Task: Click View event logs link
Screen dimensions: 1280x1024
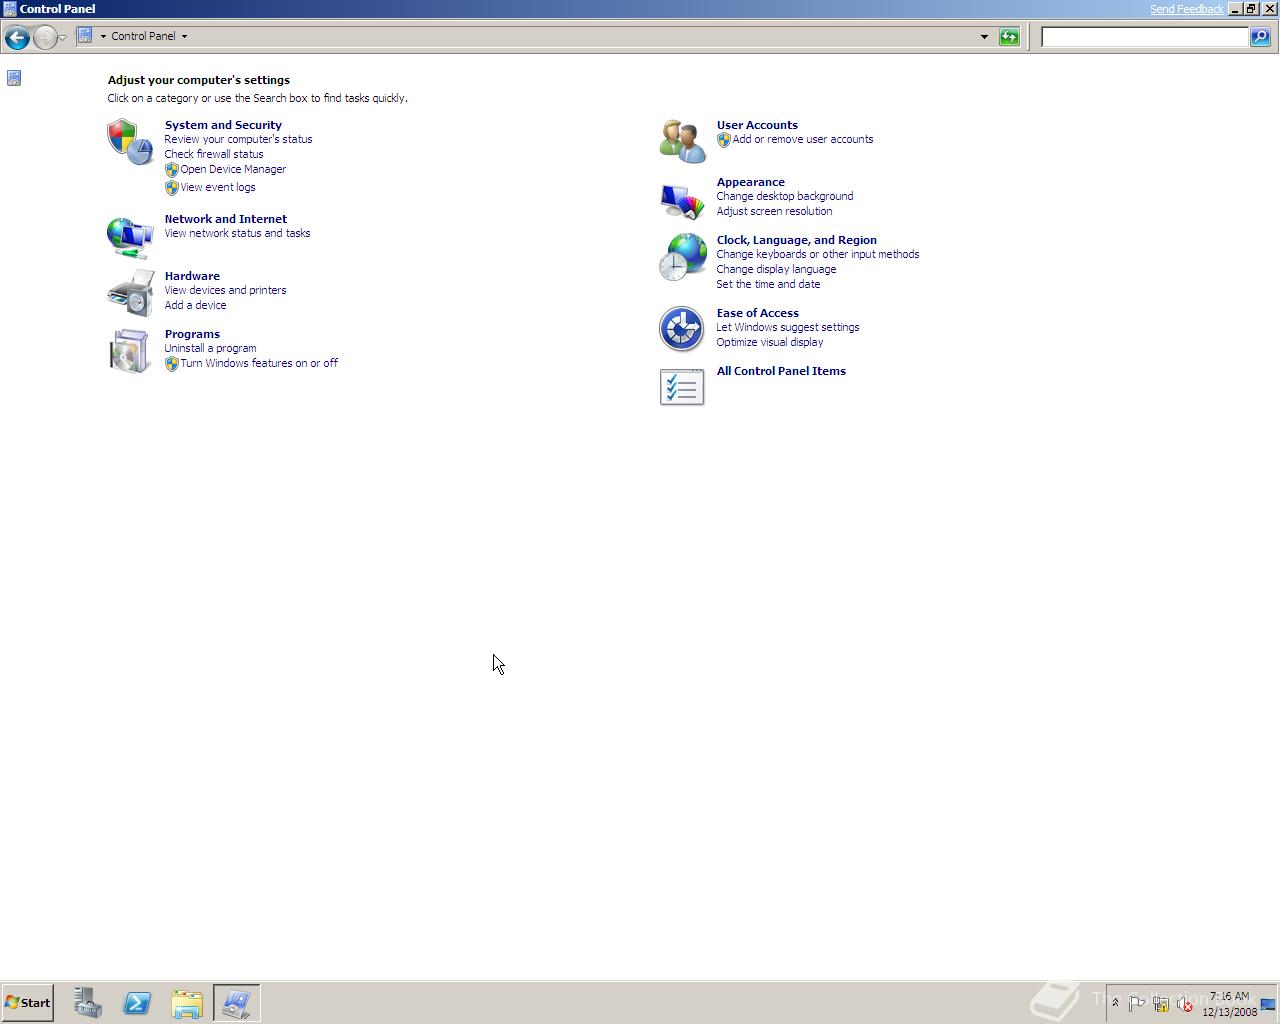Action: (x=218, y=187)
